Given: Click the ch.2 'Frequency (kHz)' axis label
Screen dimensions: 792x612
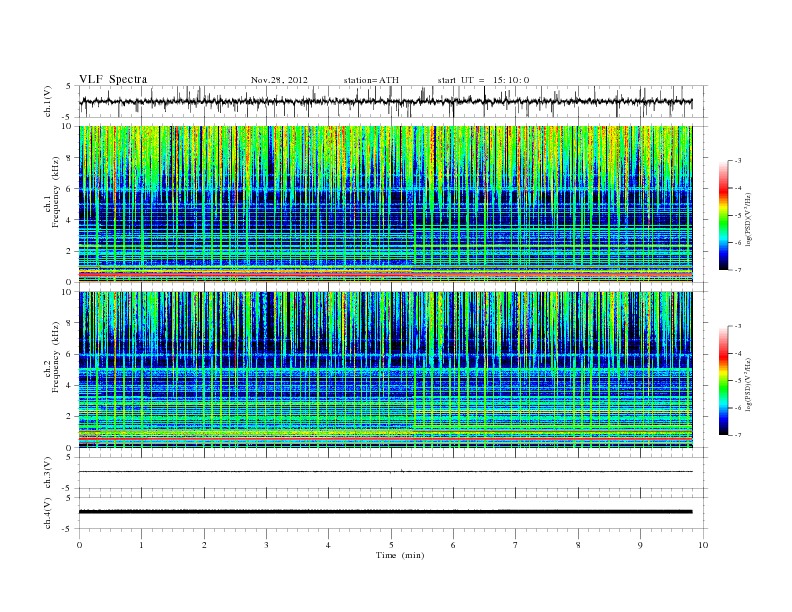Looking at the screenshot, I should click(56, 356).
